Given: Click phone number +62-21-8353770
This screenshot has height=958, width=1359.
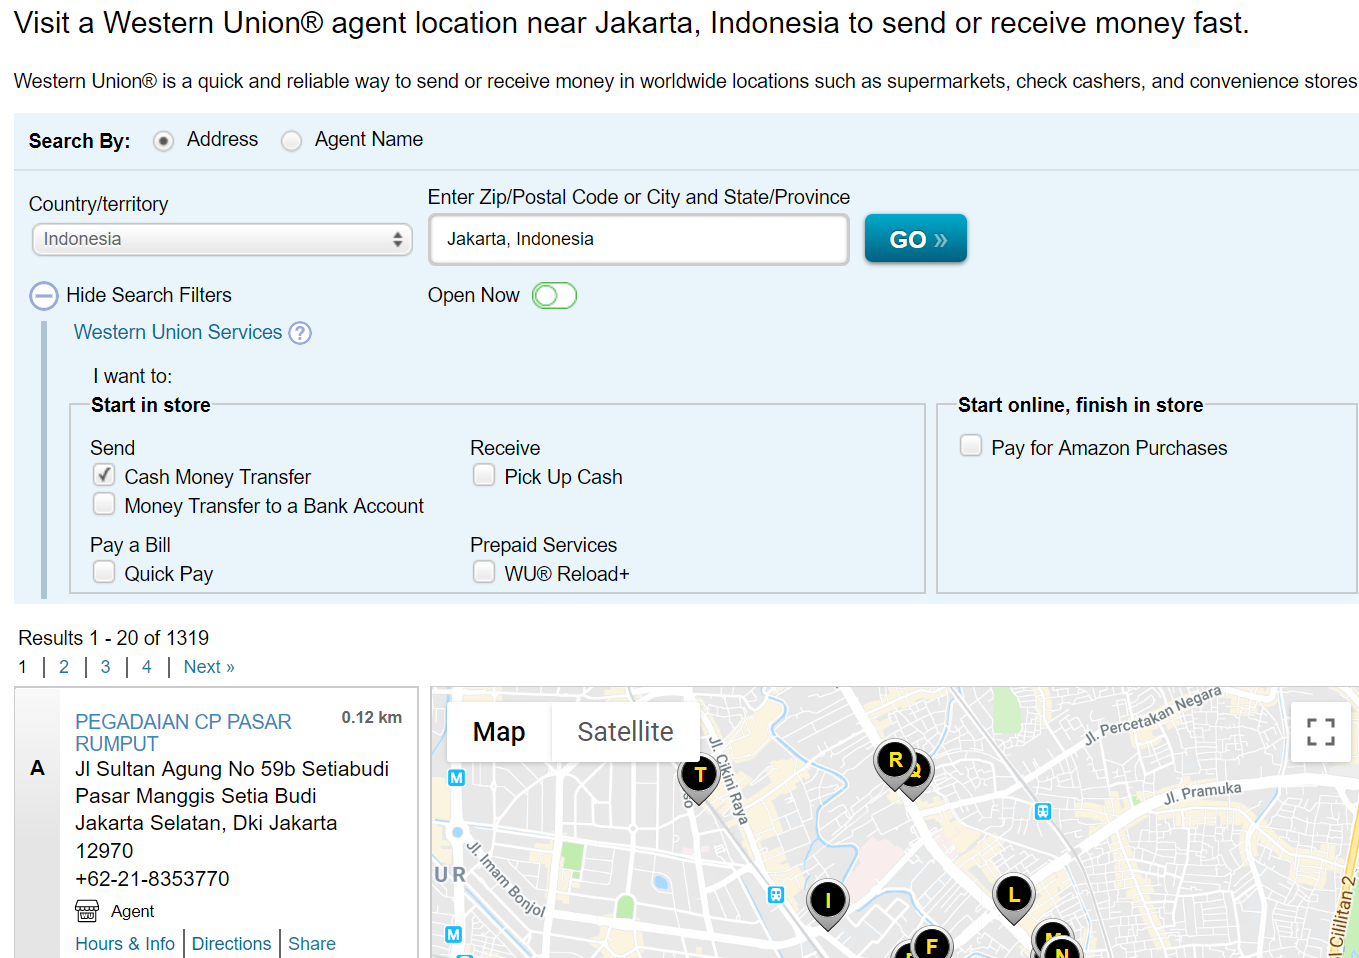Looking at the screenshot, I should pyautogui.click(x=153, y=879).
